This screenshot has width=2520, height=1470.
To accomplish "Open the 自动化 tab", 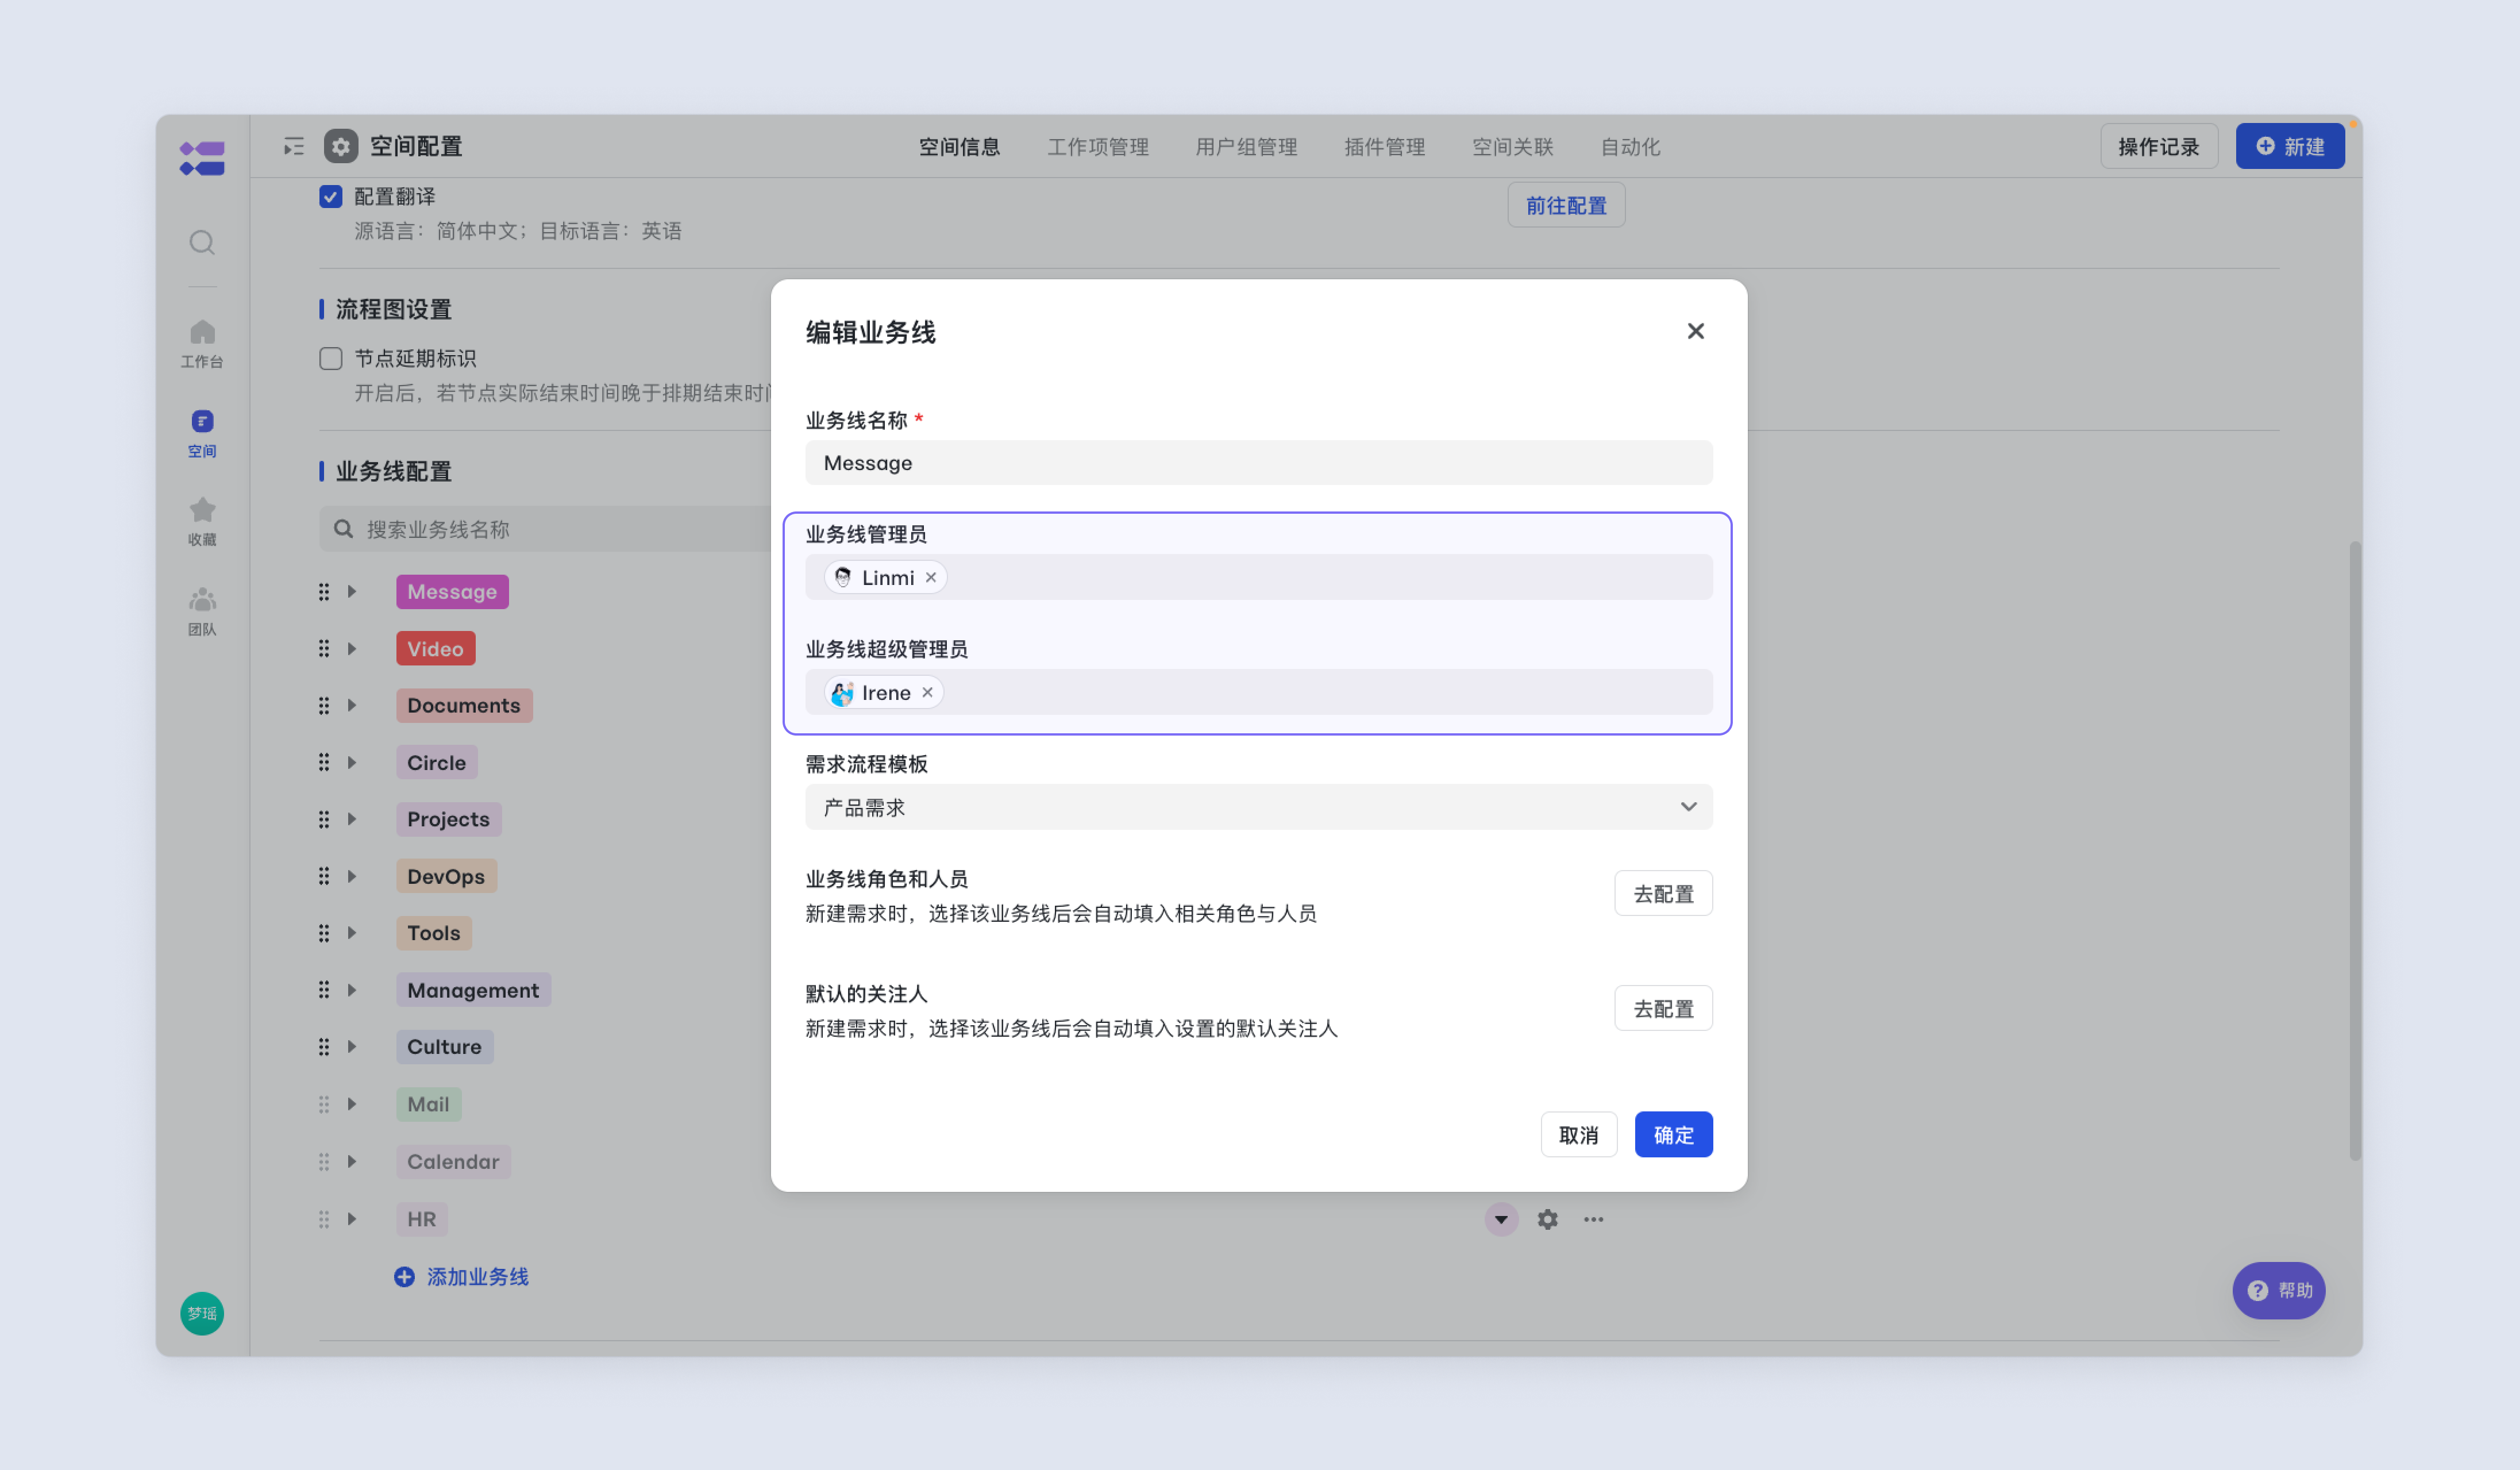I will [x=1630, y=147].
